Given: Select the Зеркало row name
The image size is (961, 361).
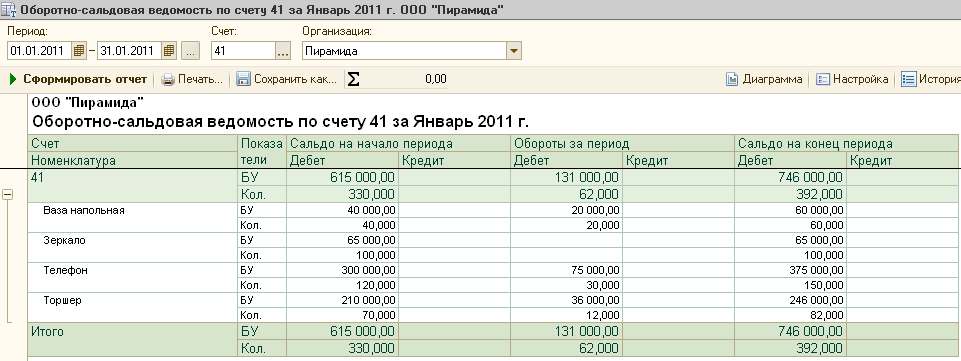Looking at the screenshot, I should click(64, 240).
